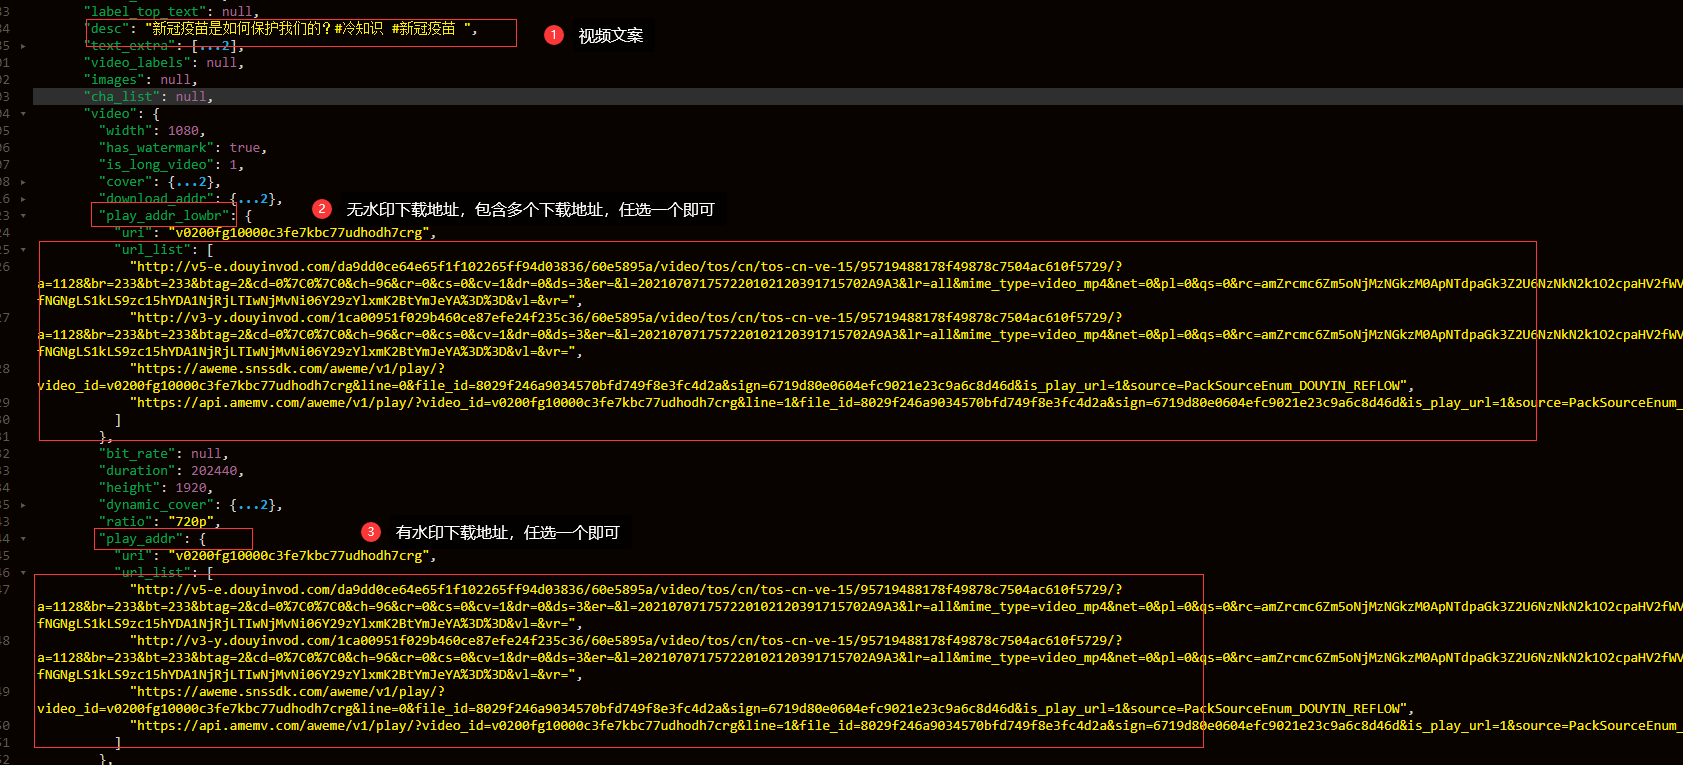Click the {...2} placeholder after download_addr
This screenshot has height=765, width=1683.
click(x=252, y=199)
